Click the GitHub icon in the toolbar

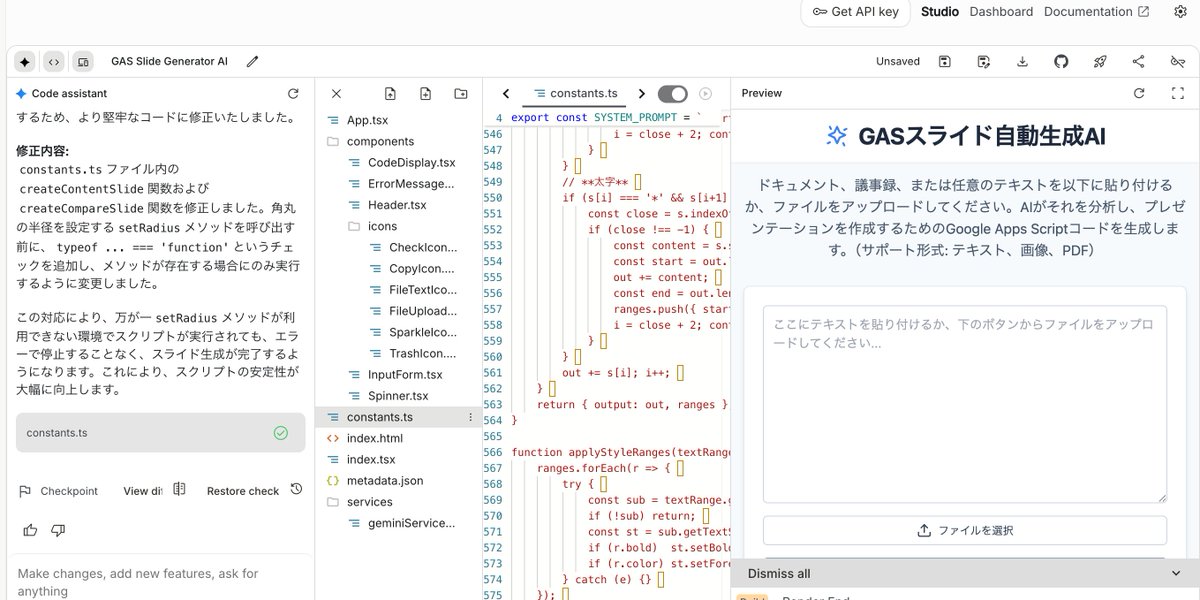1060,61
